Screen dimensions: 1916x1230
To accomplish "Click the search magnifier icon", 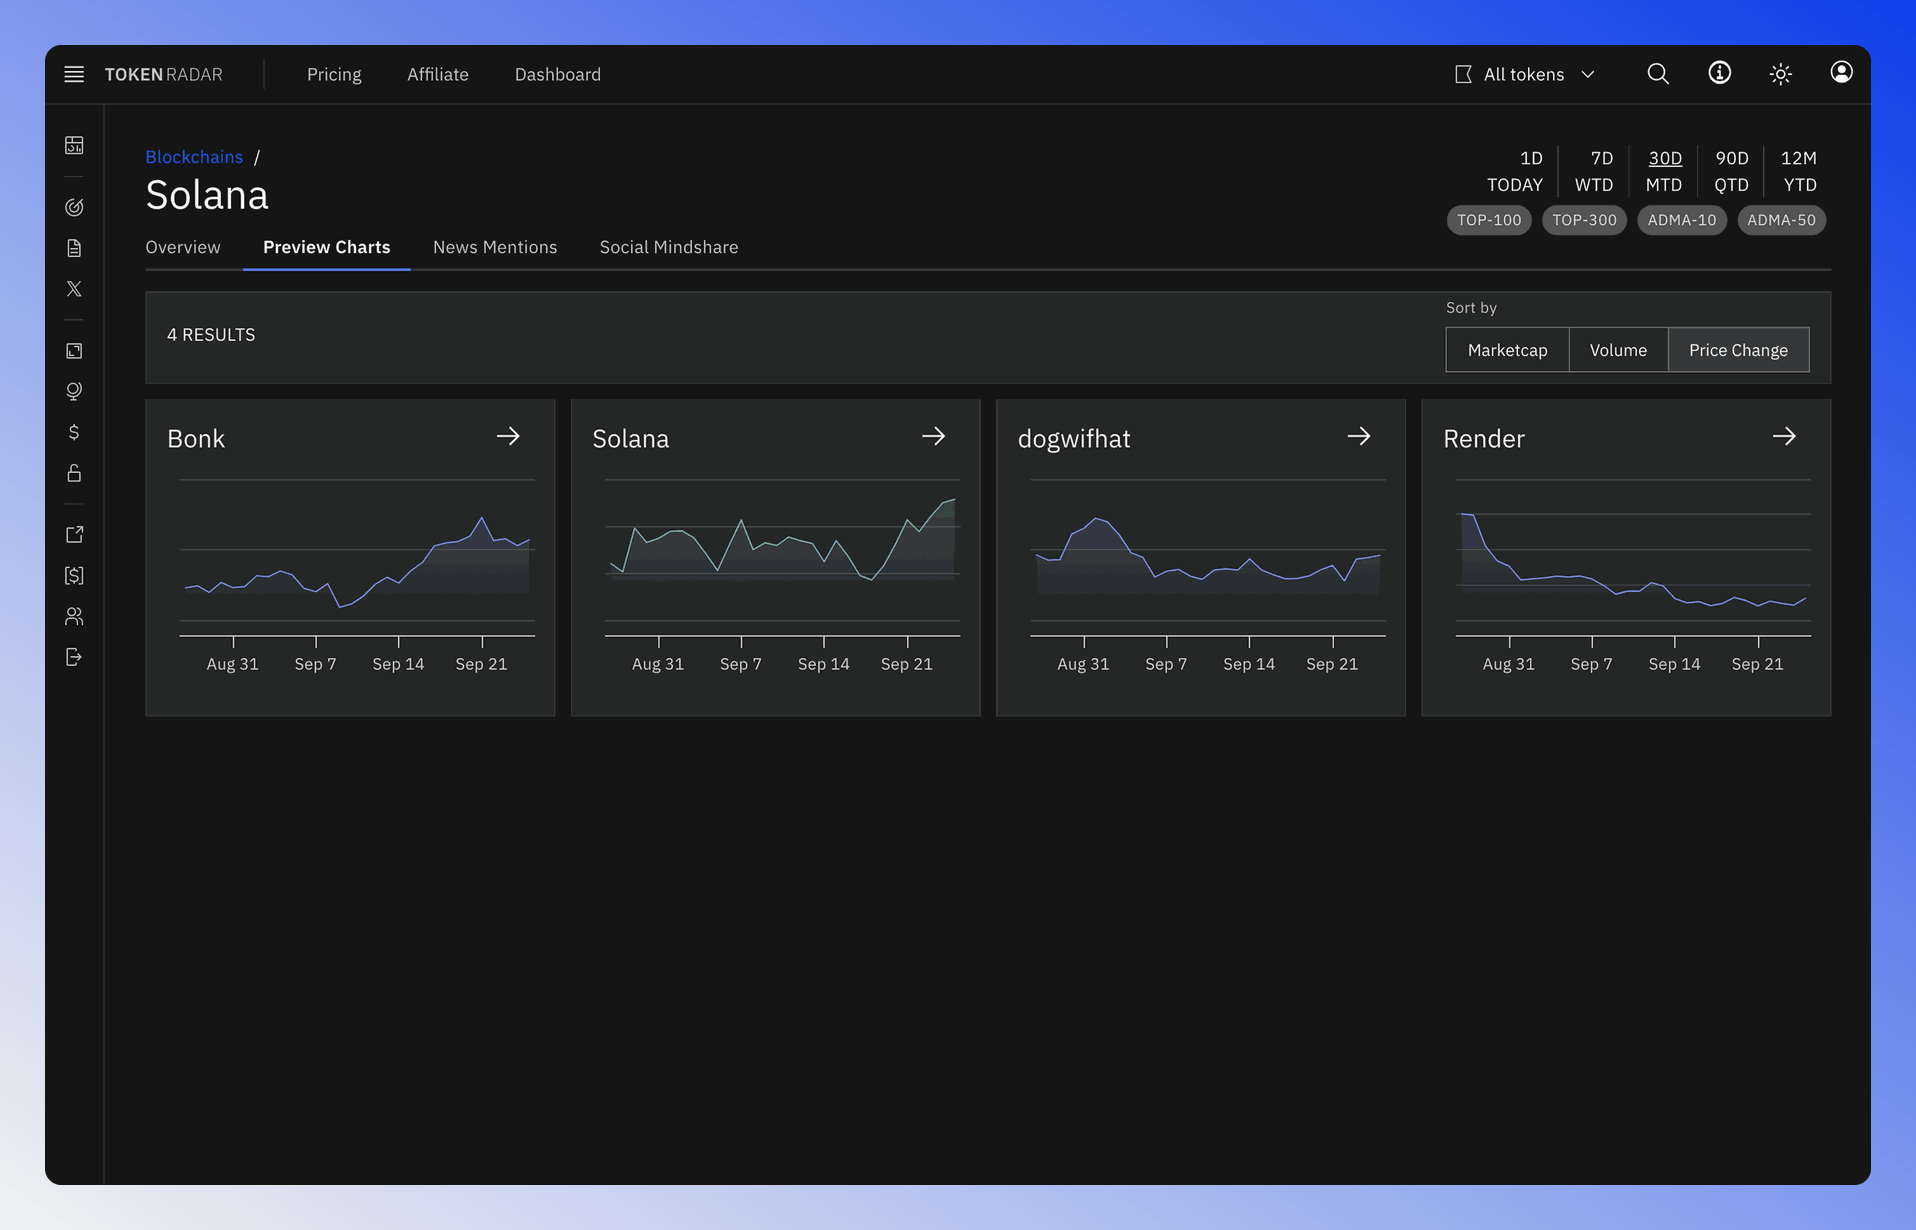I will click(1658, 74).
